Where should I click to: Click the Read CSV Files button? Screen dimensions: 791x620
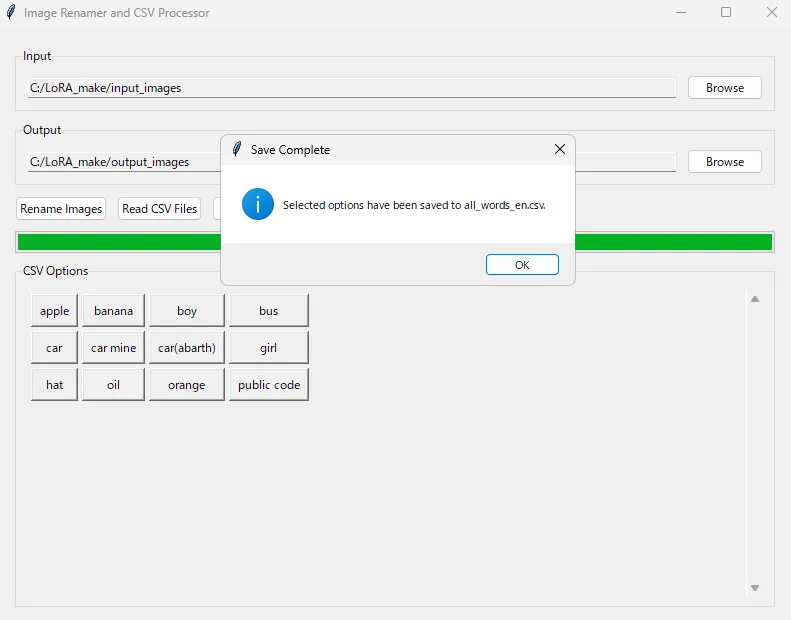click(160, 209)
